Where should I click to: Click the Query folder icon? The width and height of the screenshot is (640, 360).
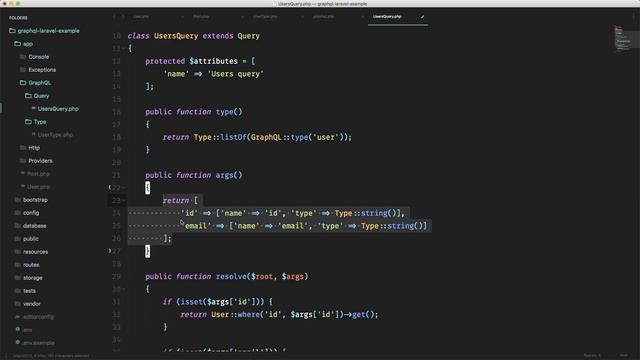28,96
